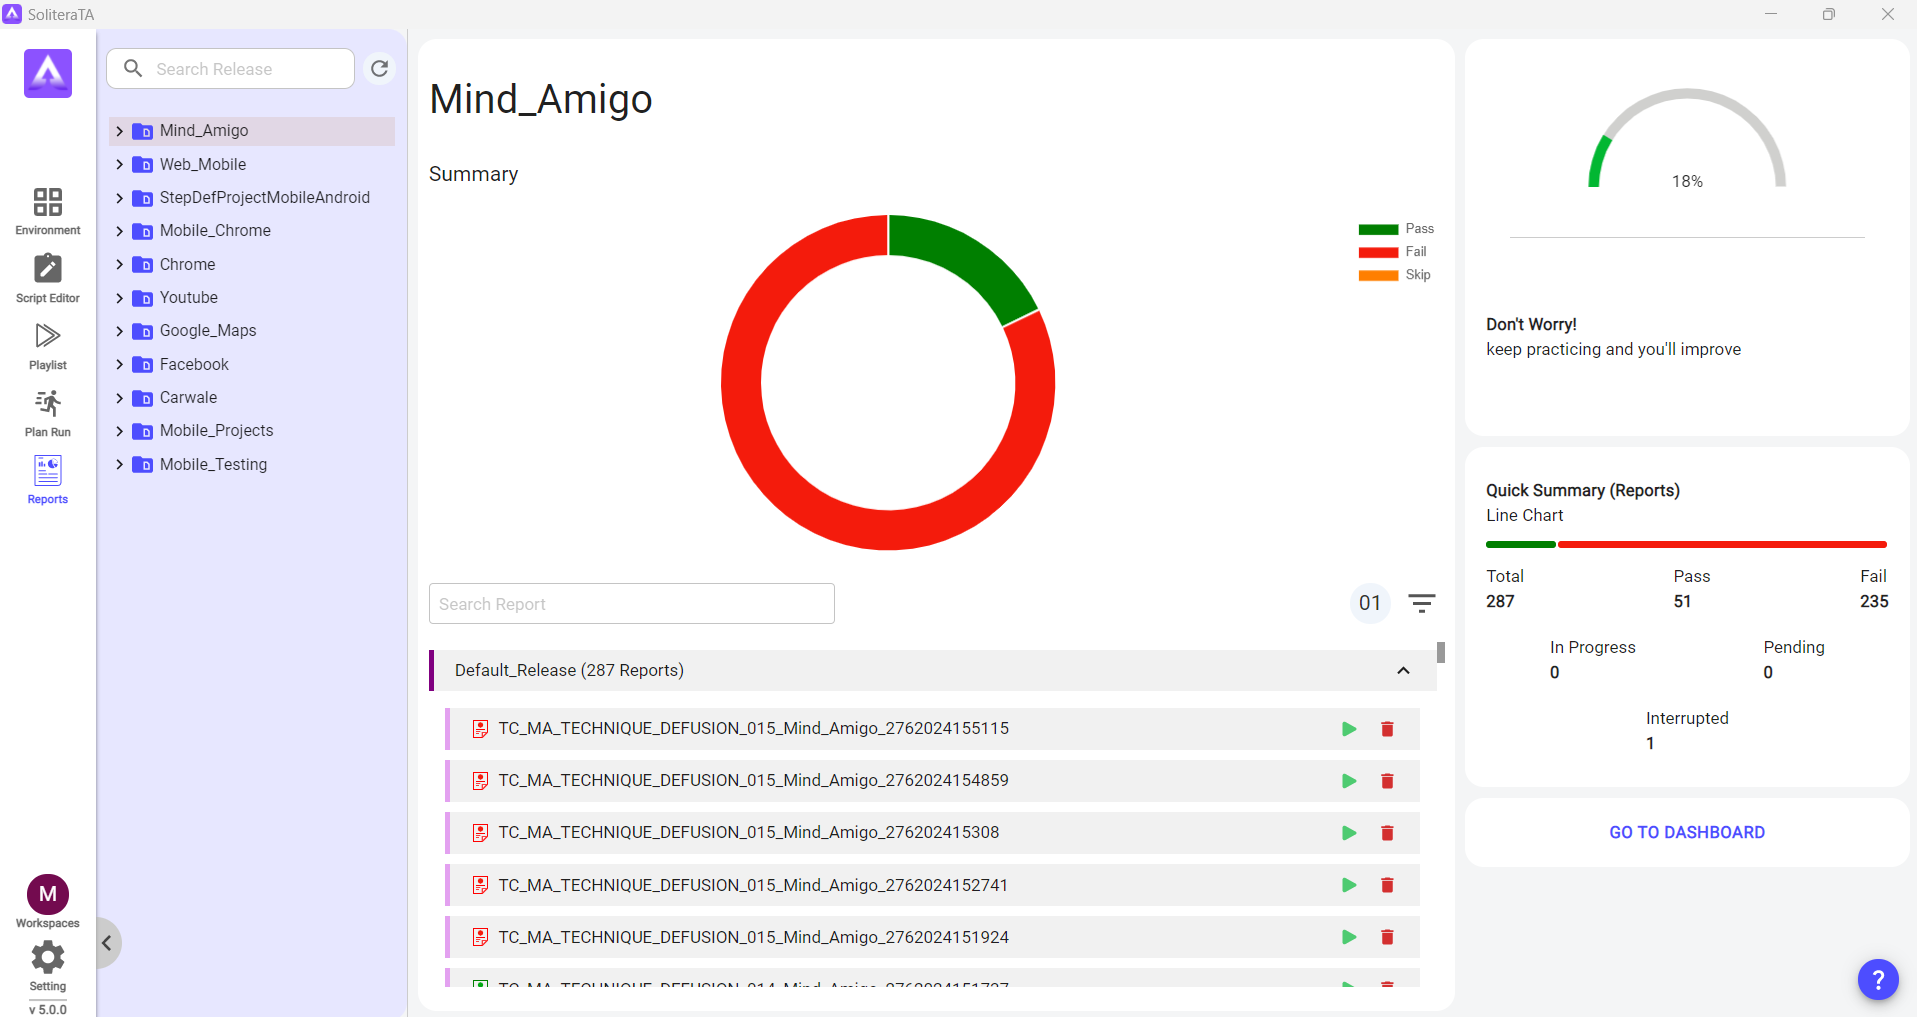This screenshot has width=1917, height=1017.
Task: Run report ending 2762024155115
Action: click(x=1349, y=729)
